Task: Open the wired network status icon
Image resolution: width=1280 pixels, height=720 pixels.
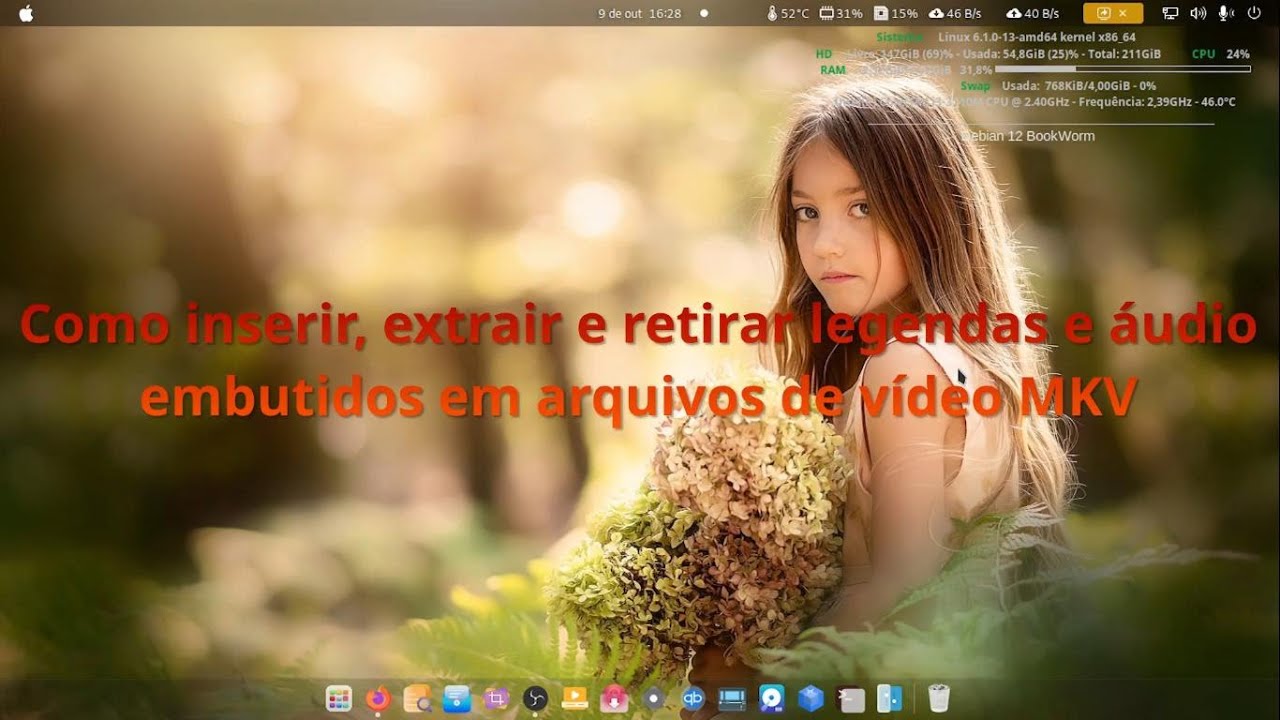Action: [x=1170, y=13]
